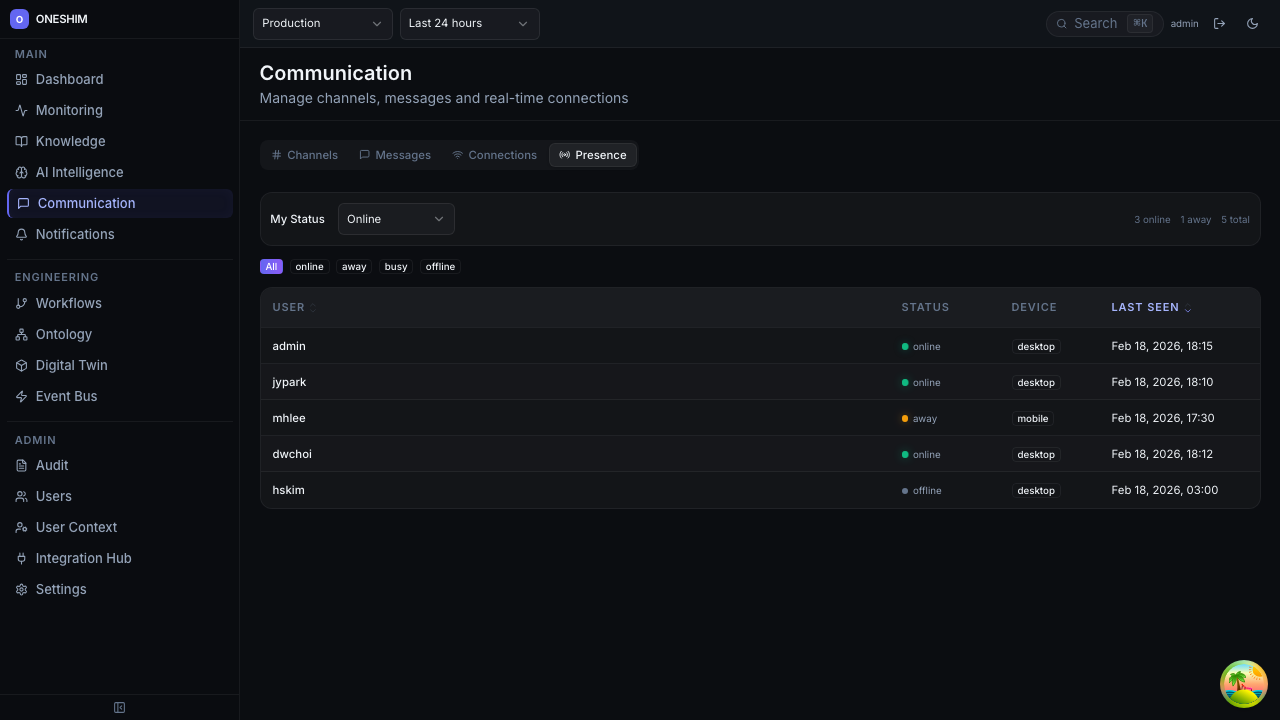Viewport: 1280px width, 720px height.
Task: Open the Production environment dropdown
Action: 322,24
